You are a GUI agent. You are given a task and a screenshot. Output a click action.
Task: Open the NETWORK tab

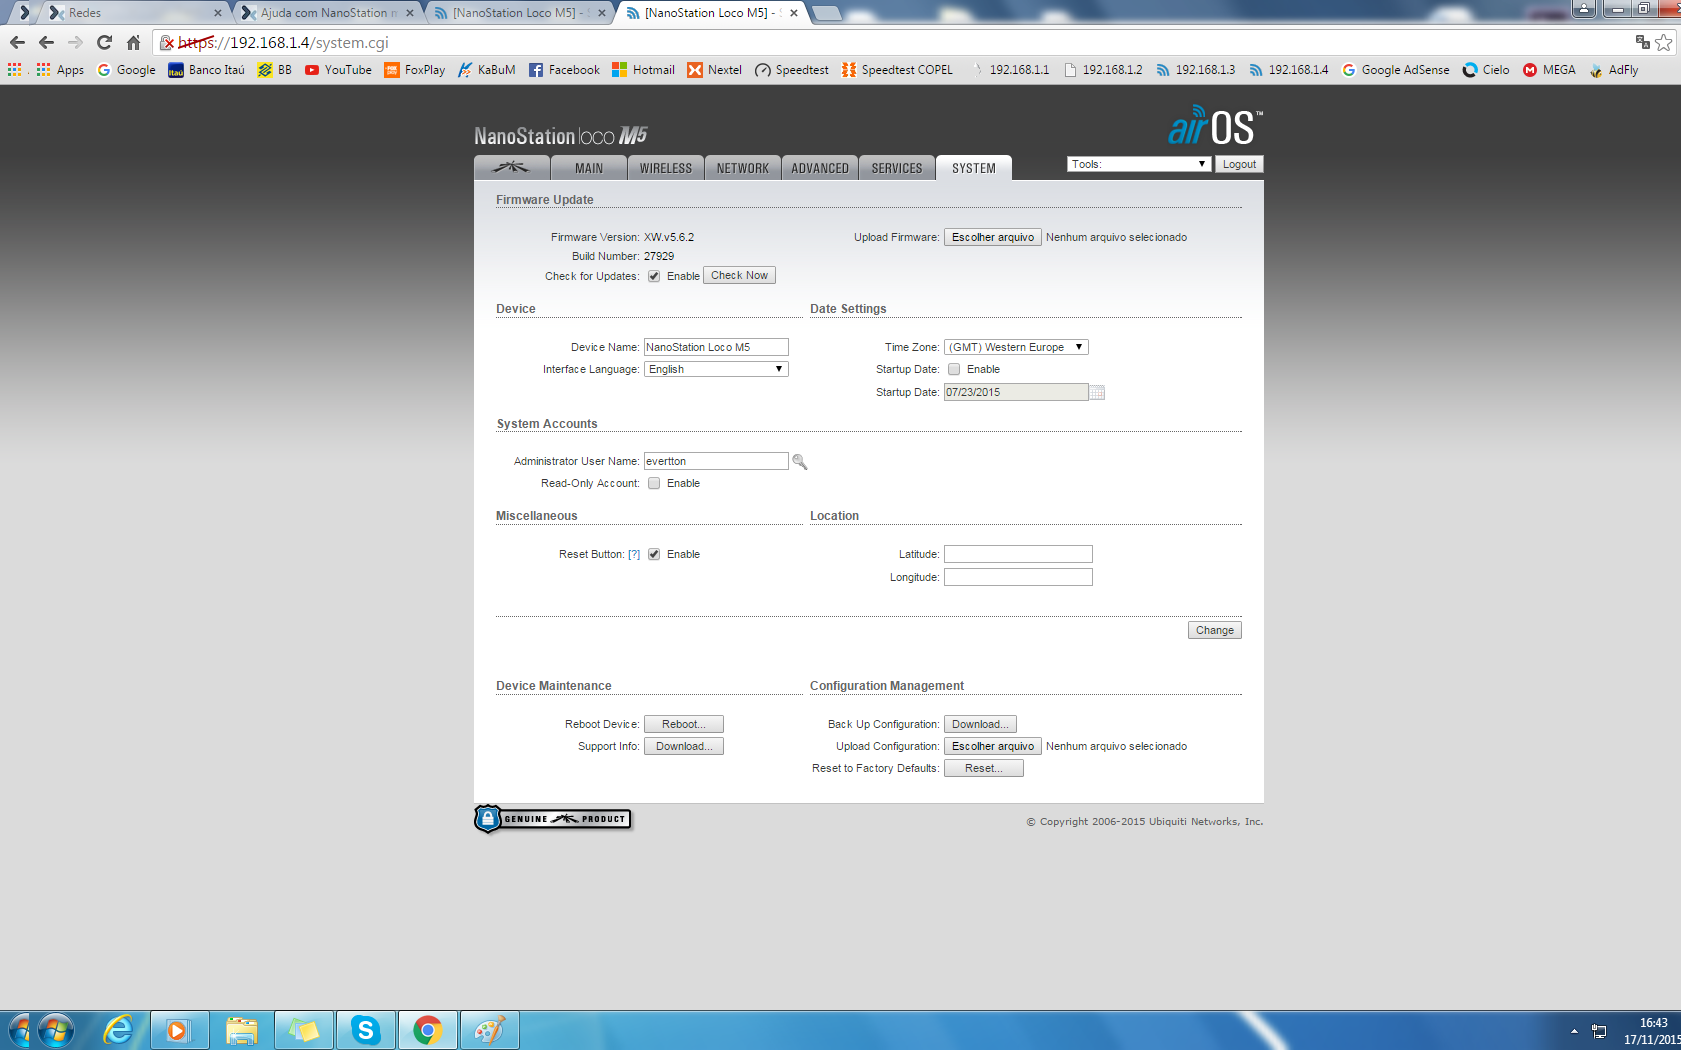(743, 168)
